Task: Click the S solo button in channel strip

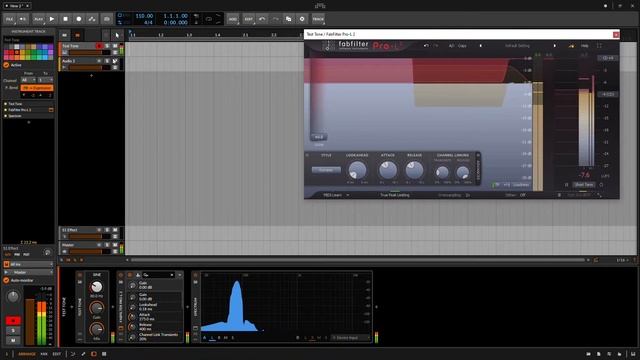Action: tap(13, 331)
